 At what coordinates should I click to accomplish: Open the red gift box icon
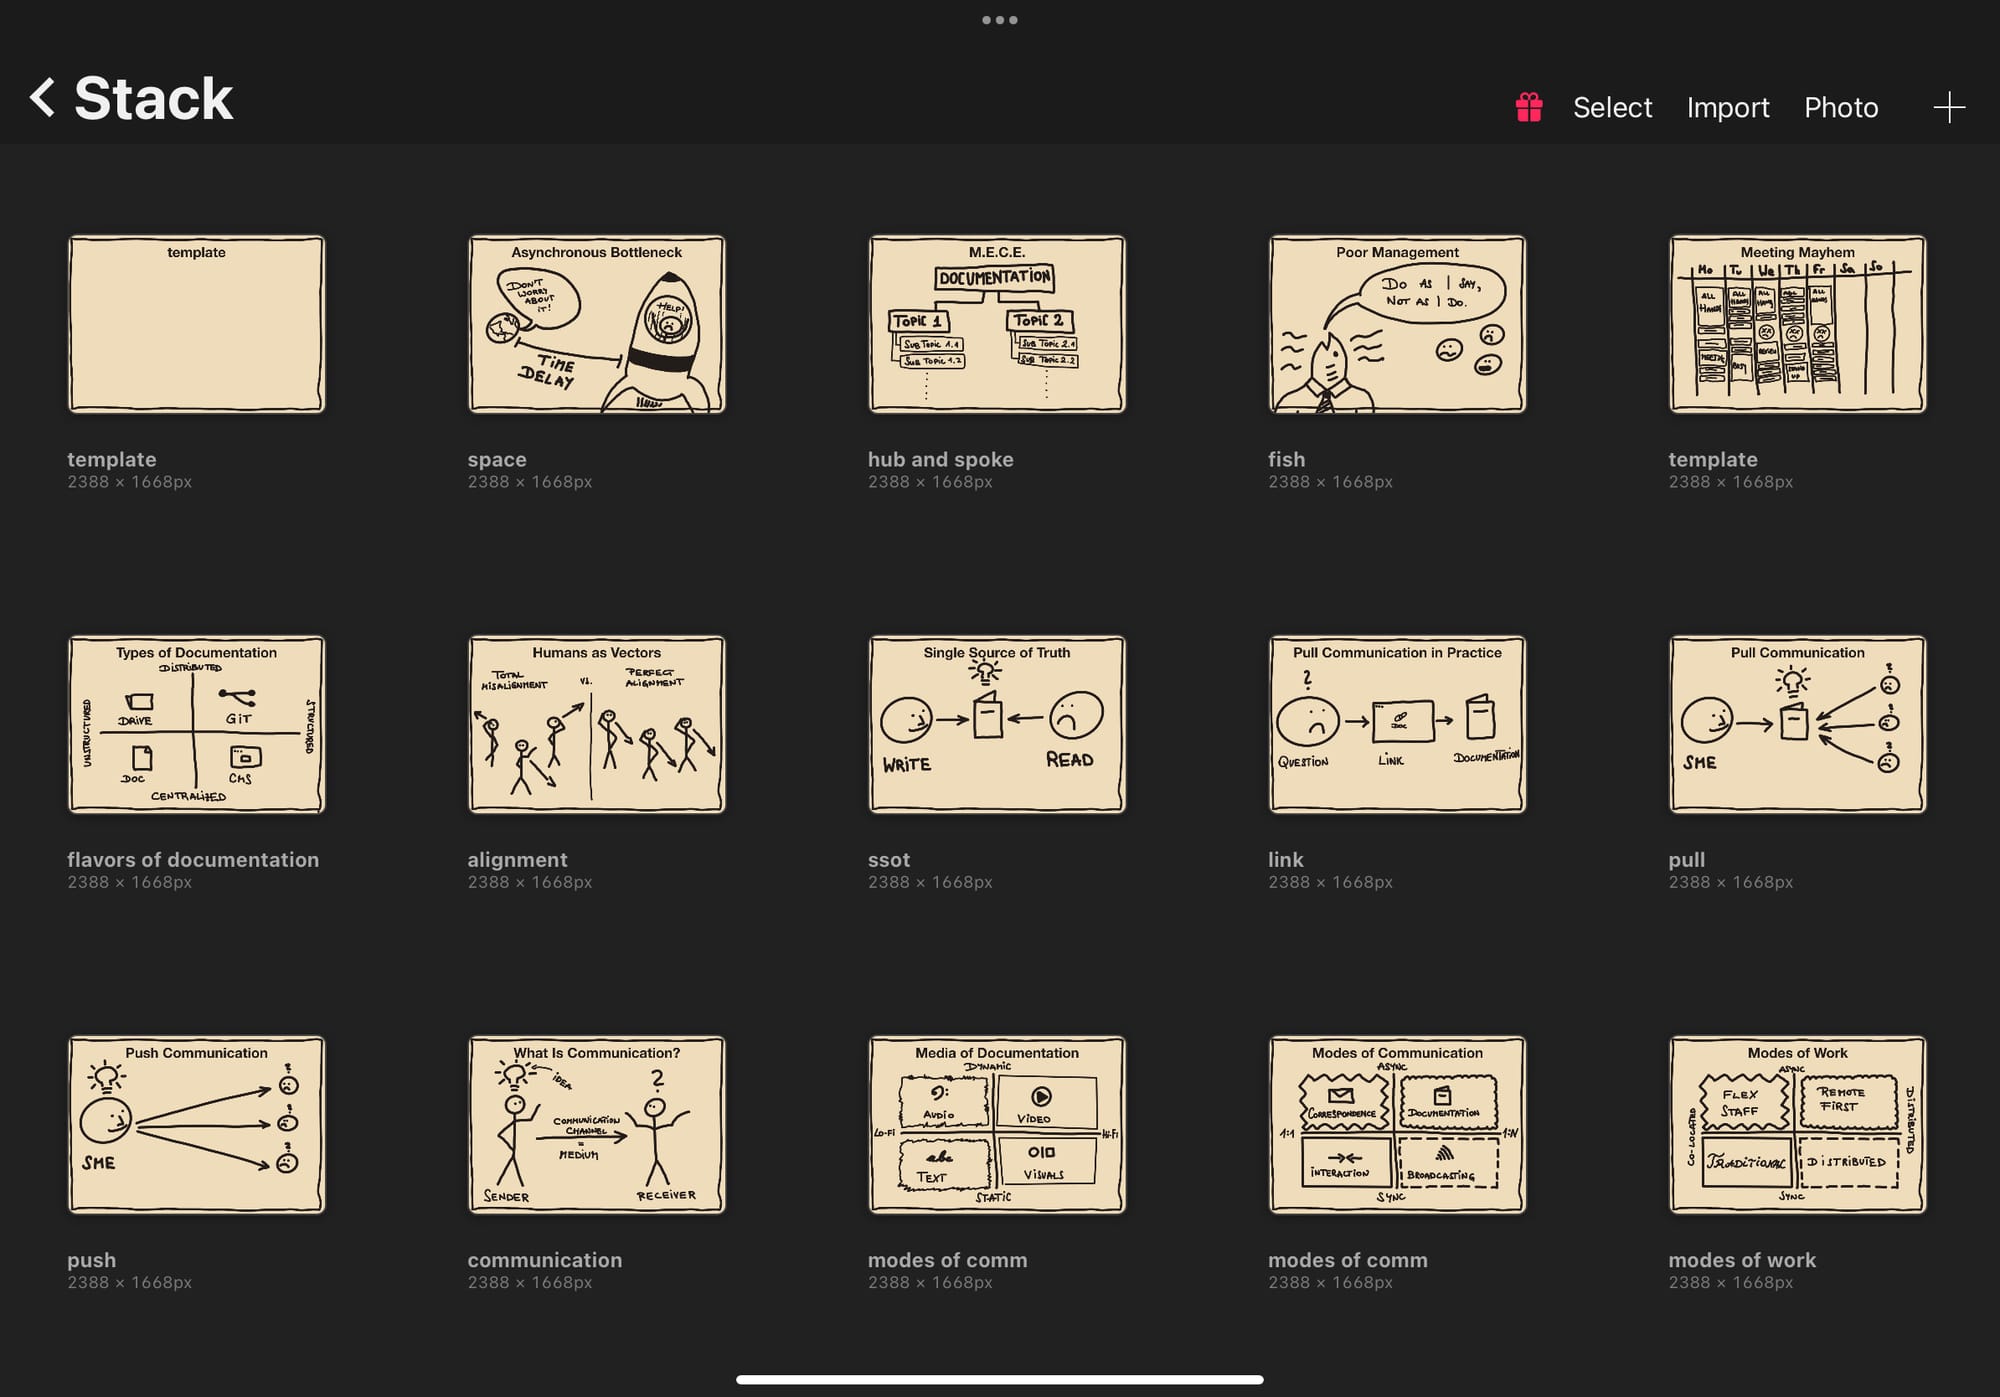(x=1528, y=107)
